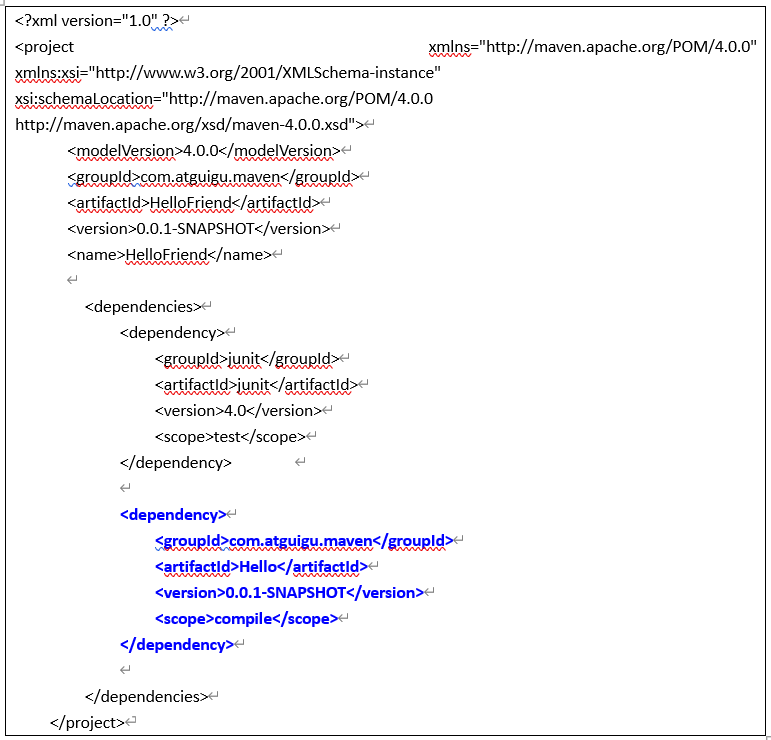Viewport: 771px width, 740px height.
Task: Click the blue version 0.0.1-SNAPSHOT line
Action: point(289,593)
